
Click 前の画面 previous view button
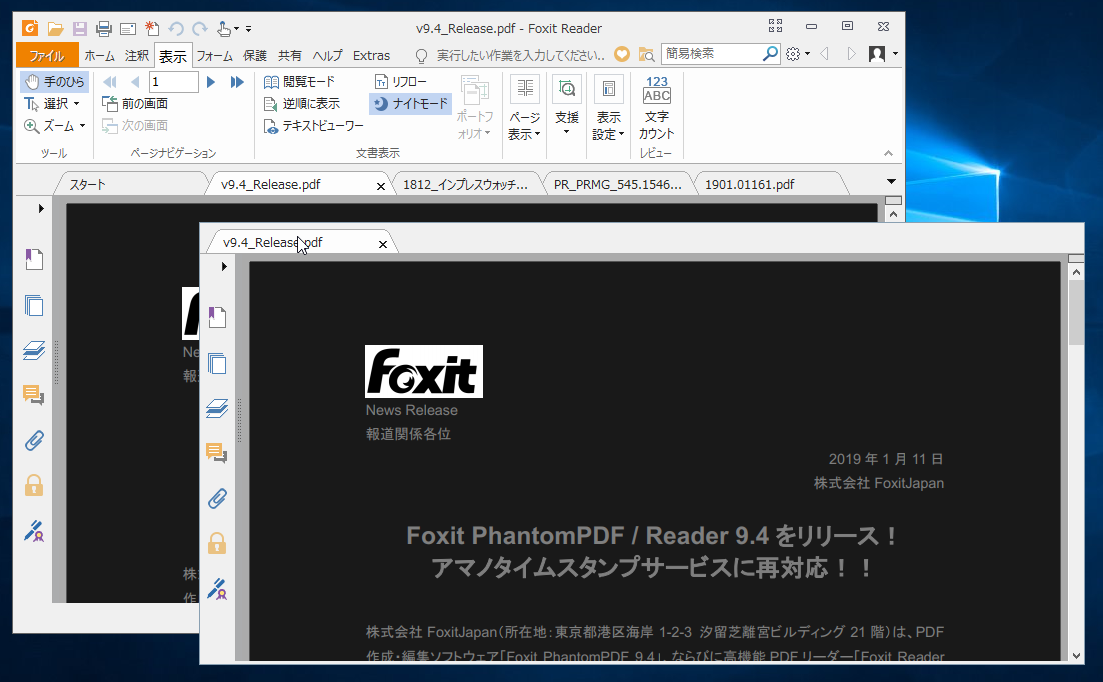click(135, 104)
